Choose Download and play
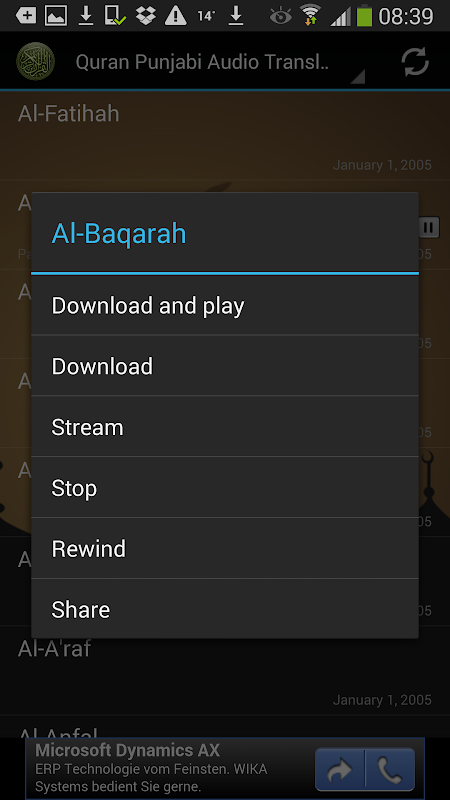450x800 pixels. (x=225, y=306)
